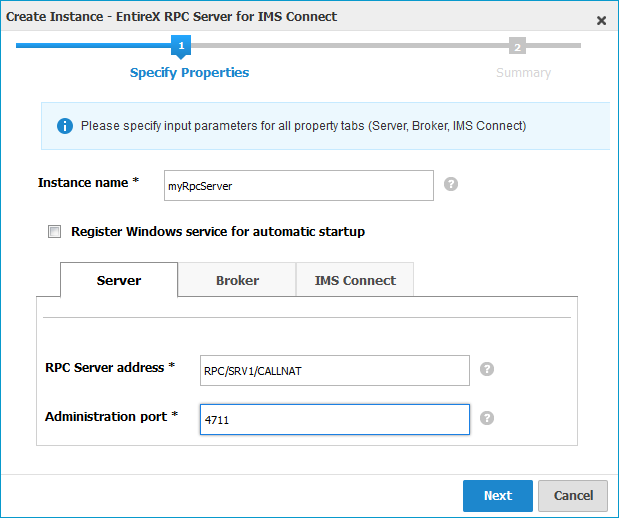
Task: Close the Create Instance dialog
Action: coord(601,20)
